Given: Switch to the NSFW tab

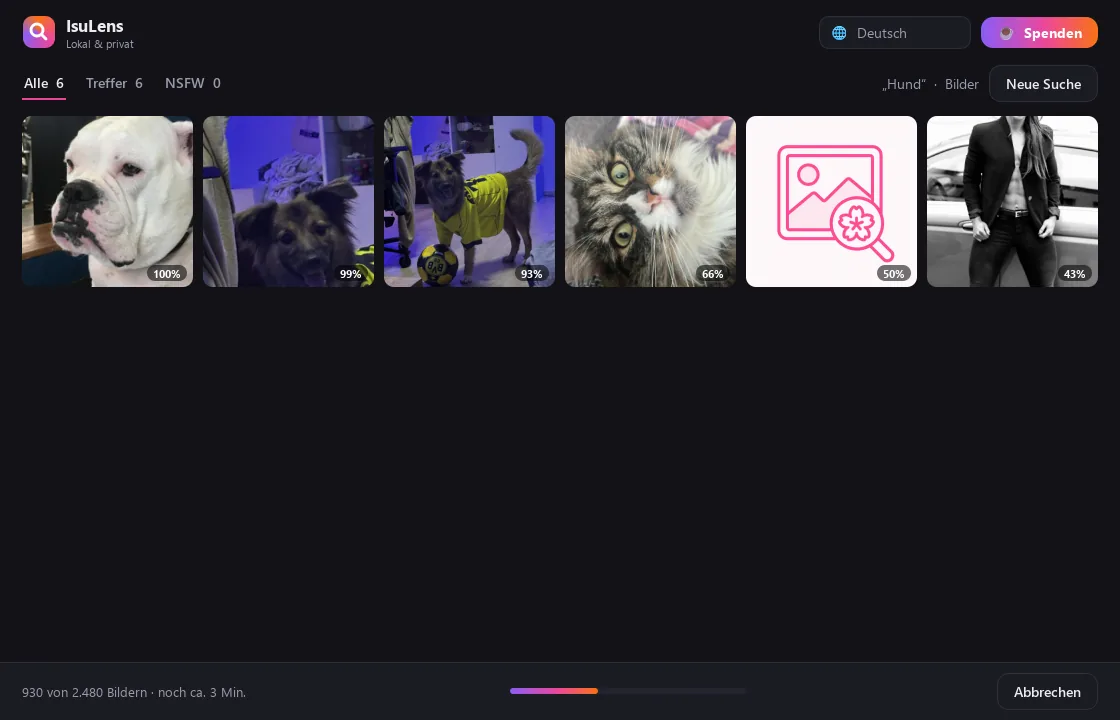Looking at the screenshot, I should pyautogui.click(x=193, y=84).
